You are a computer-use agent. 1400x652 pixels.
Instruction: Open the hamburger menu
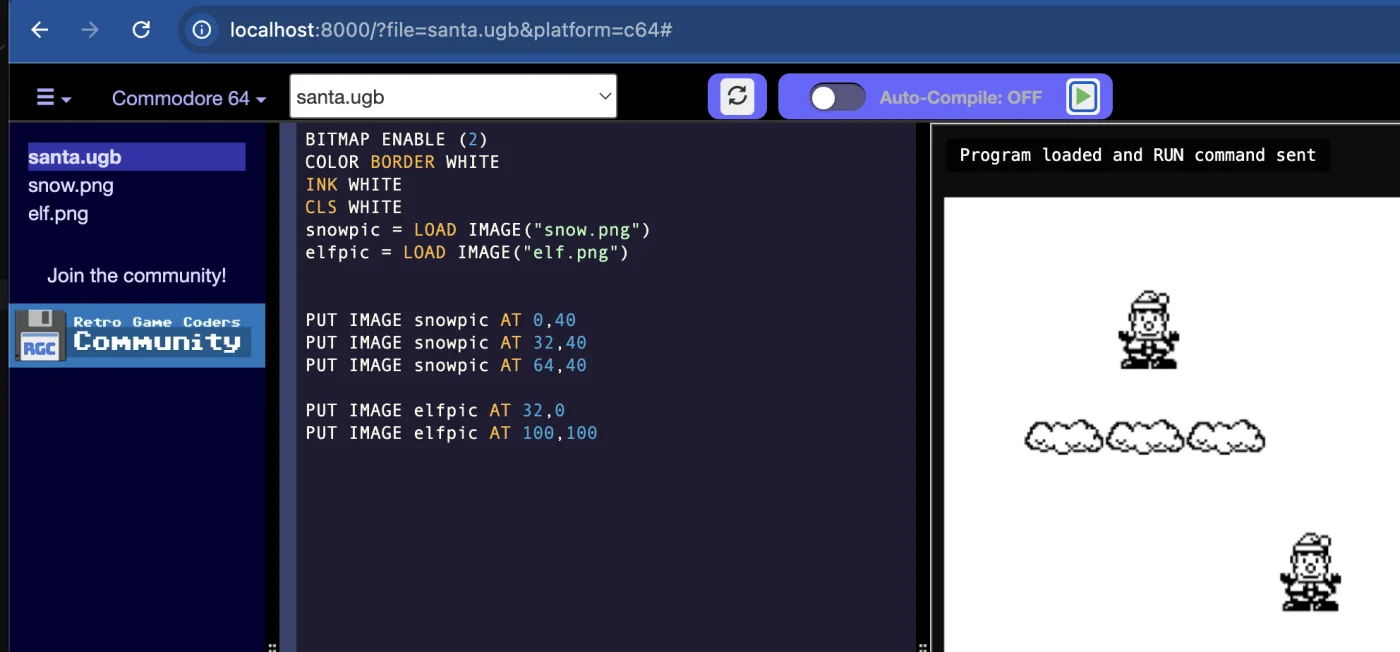click(54, 98)
